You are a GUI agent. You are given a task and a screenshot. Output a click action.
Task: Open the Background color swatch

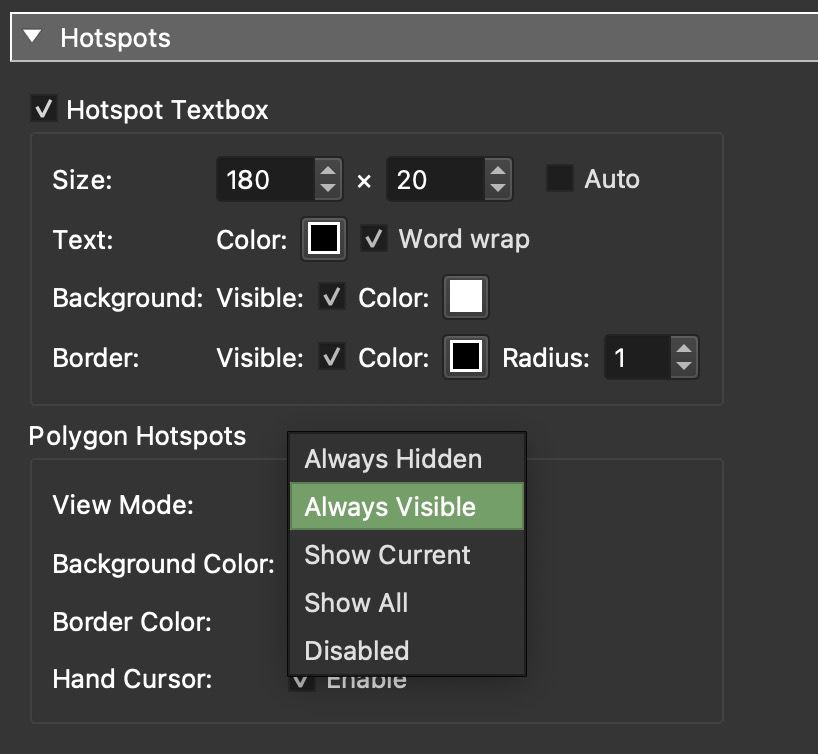tap(465, 297)
